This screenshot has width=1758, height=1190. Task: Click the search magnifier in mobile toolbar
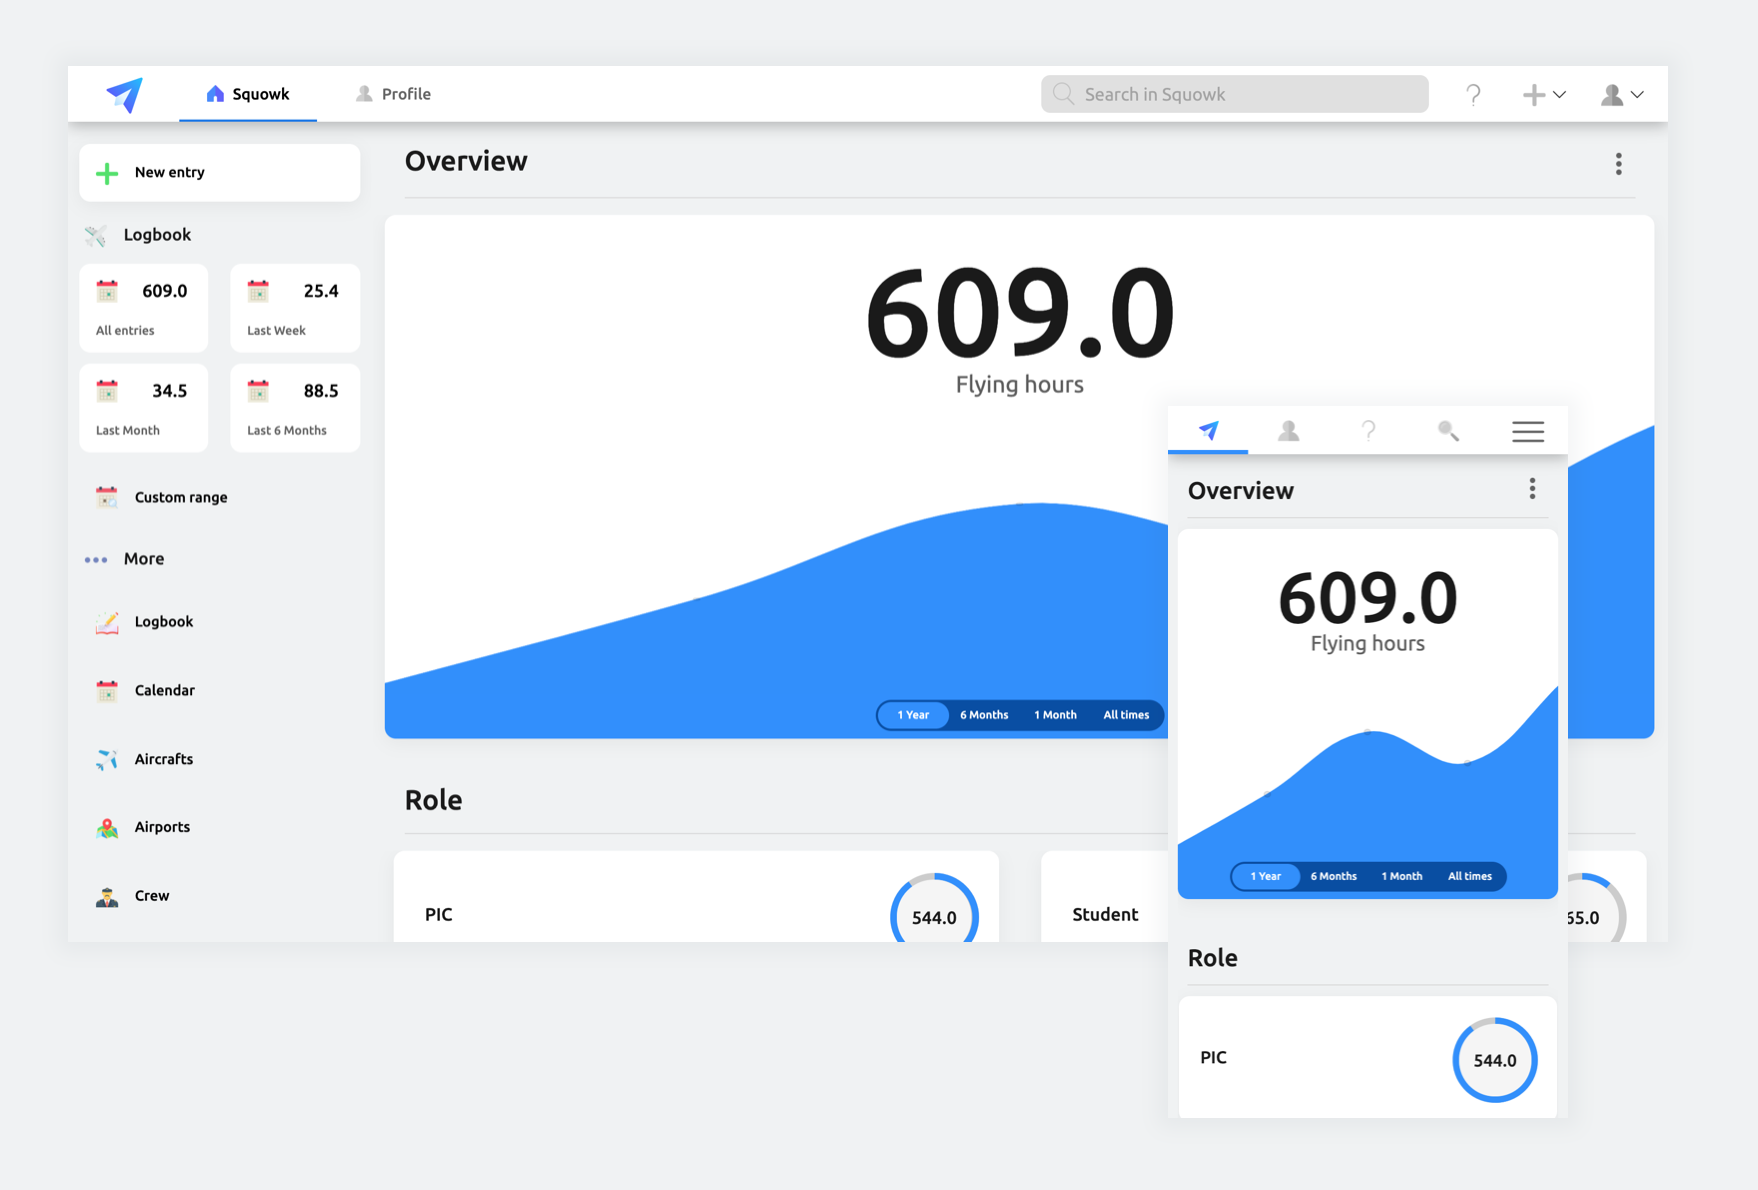pyautogui.click(x=1448, y=431)
